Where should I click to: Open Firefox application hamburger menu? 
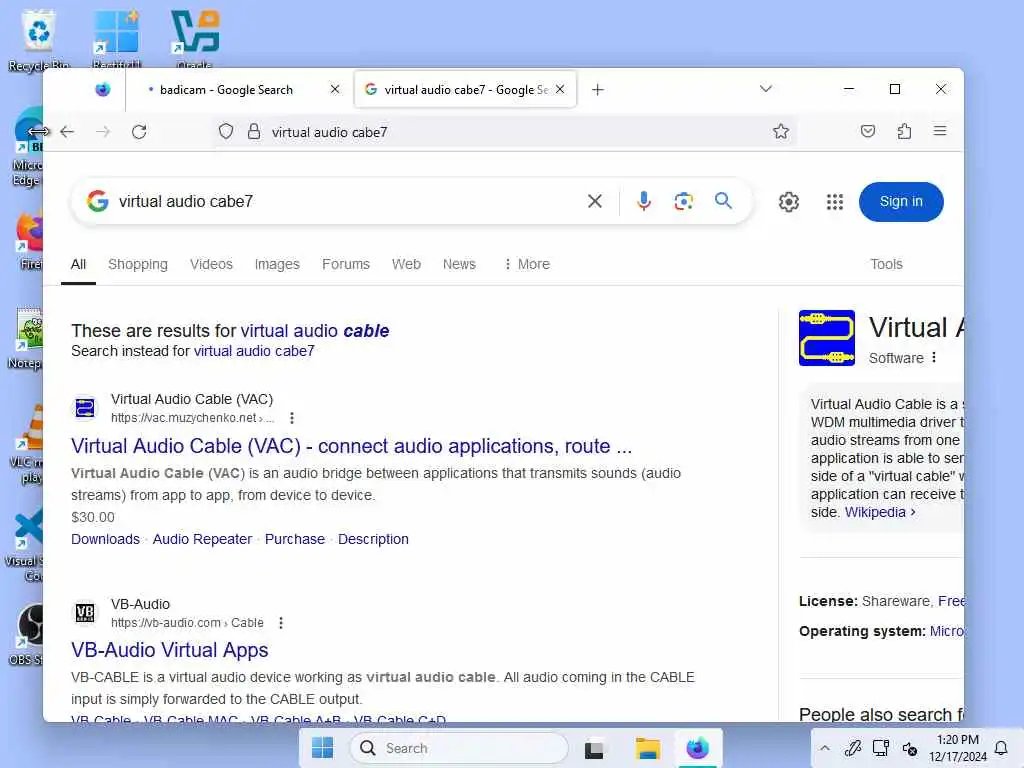click(x=940, y=131)
